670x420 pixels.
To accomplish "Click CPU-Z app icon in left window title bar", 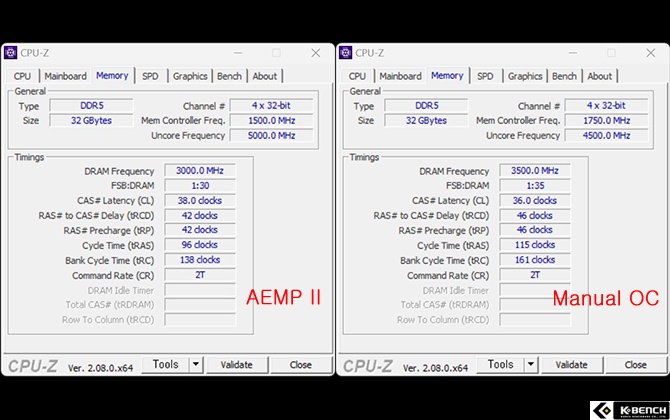I will coord(10,53).
